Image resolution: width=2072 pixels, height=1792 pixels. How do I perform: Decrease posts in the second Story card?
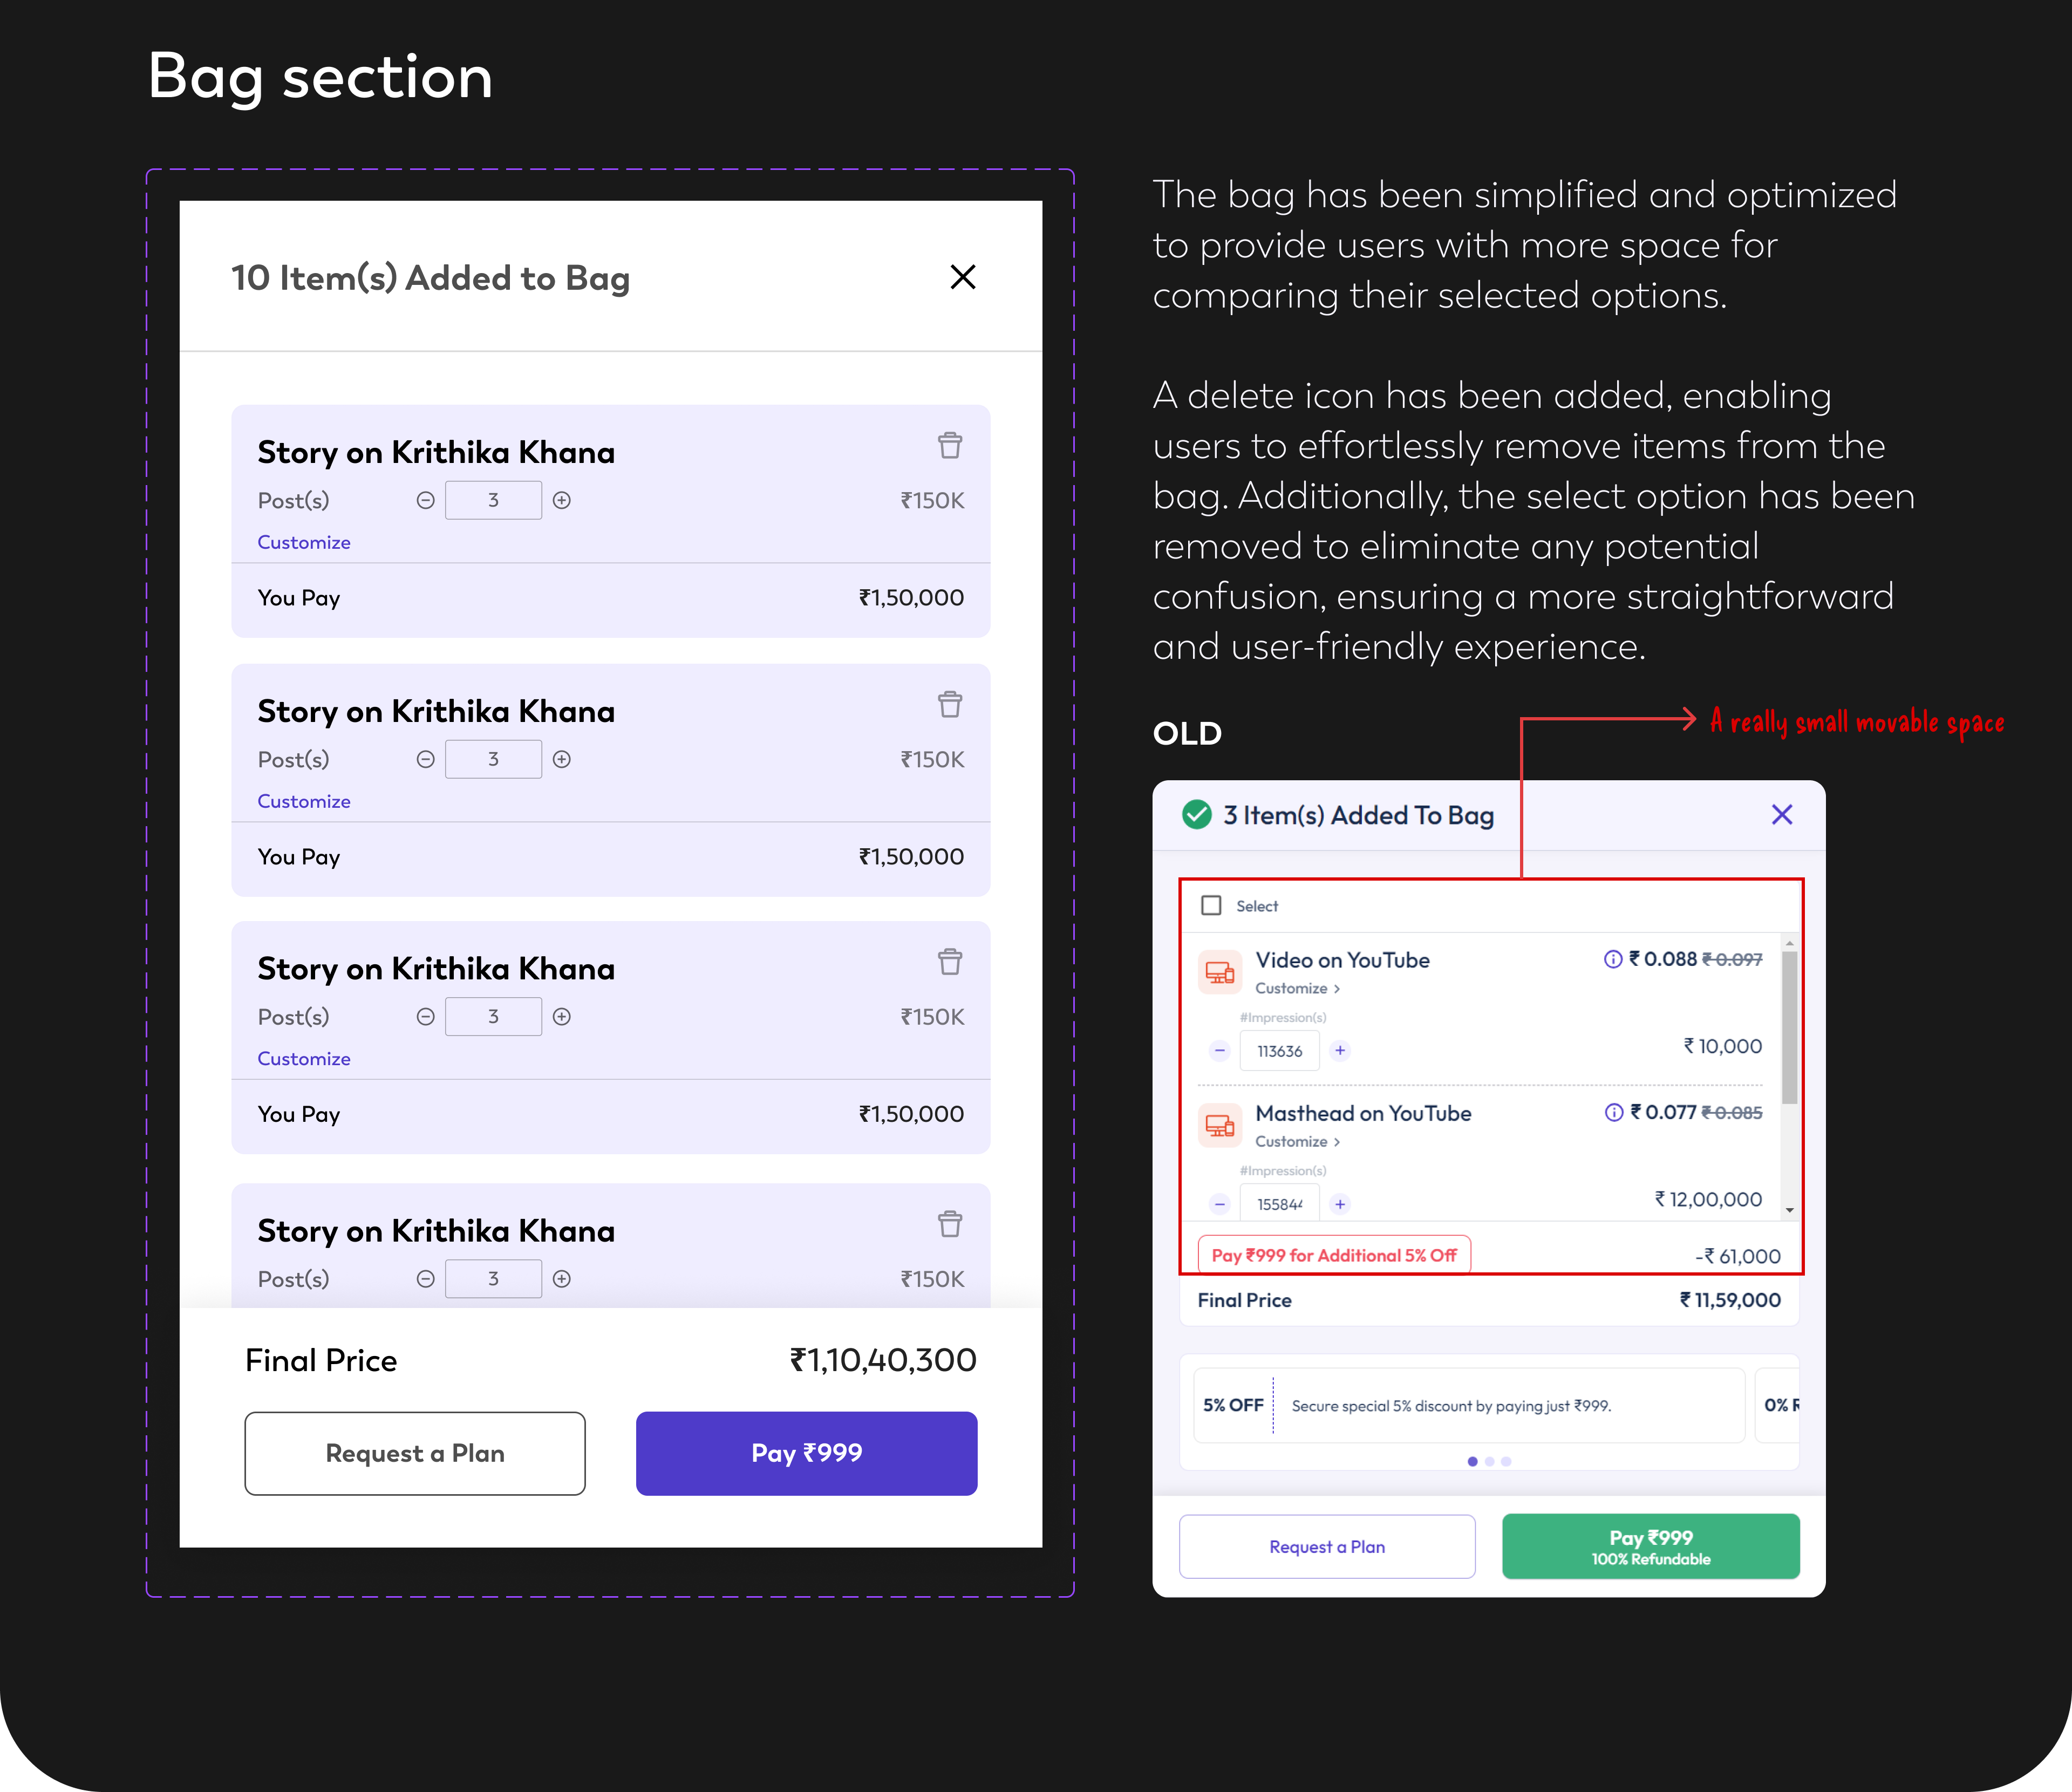pos(425,759)
